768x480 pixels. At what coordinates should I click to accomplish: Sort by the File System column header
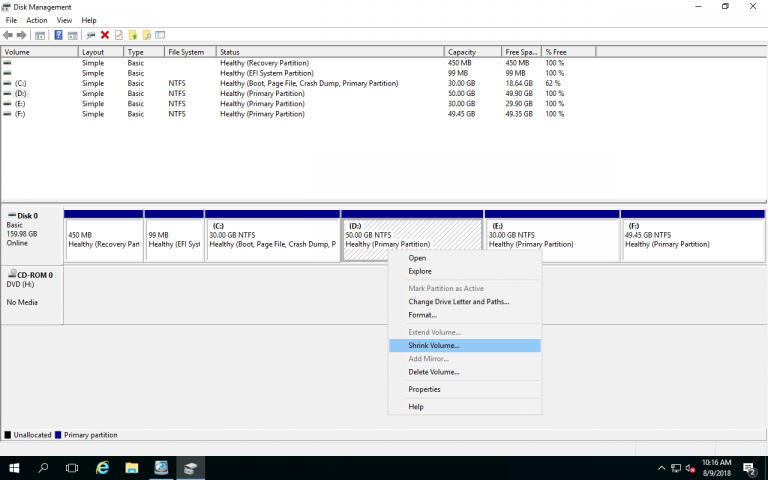tap(190, 52)
